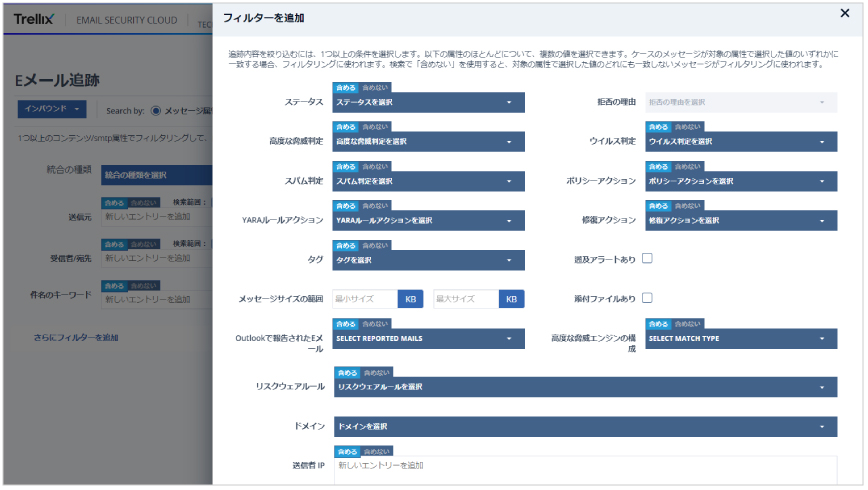Image resolution: width=868 pixels, height=490 pixels.
Task: Click the 送信元 entry field in background
Action: (x=157, y=216)
